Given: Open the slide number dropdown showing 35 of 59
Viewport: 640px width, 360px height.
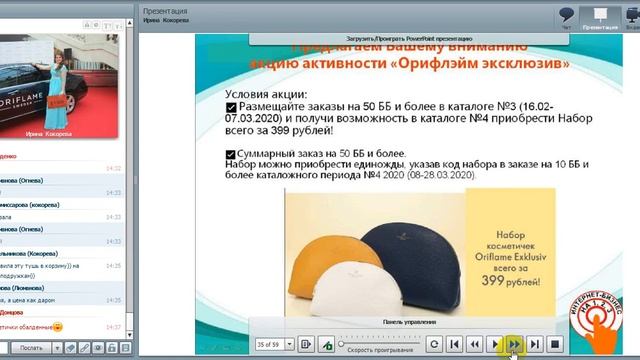Looking at the screenshot, I should point(289,344).
